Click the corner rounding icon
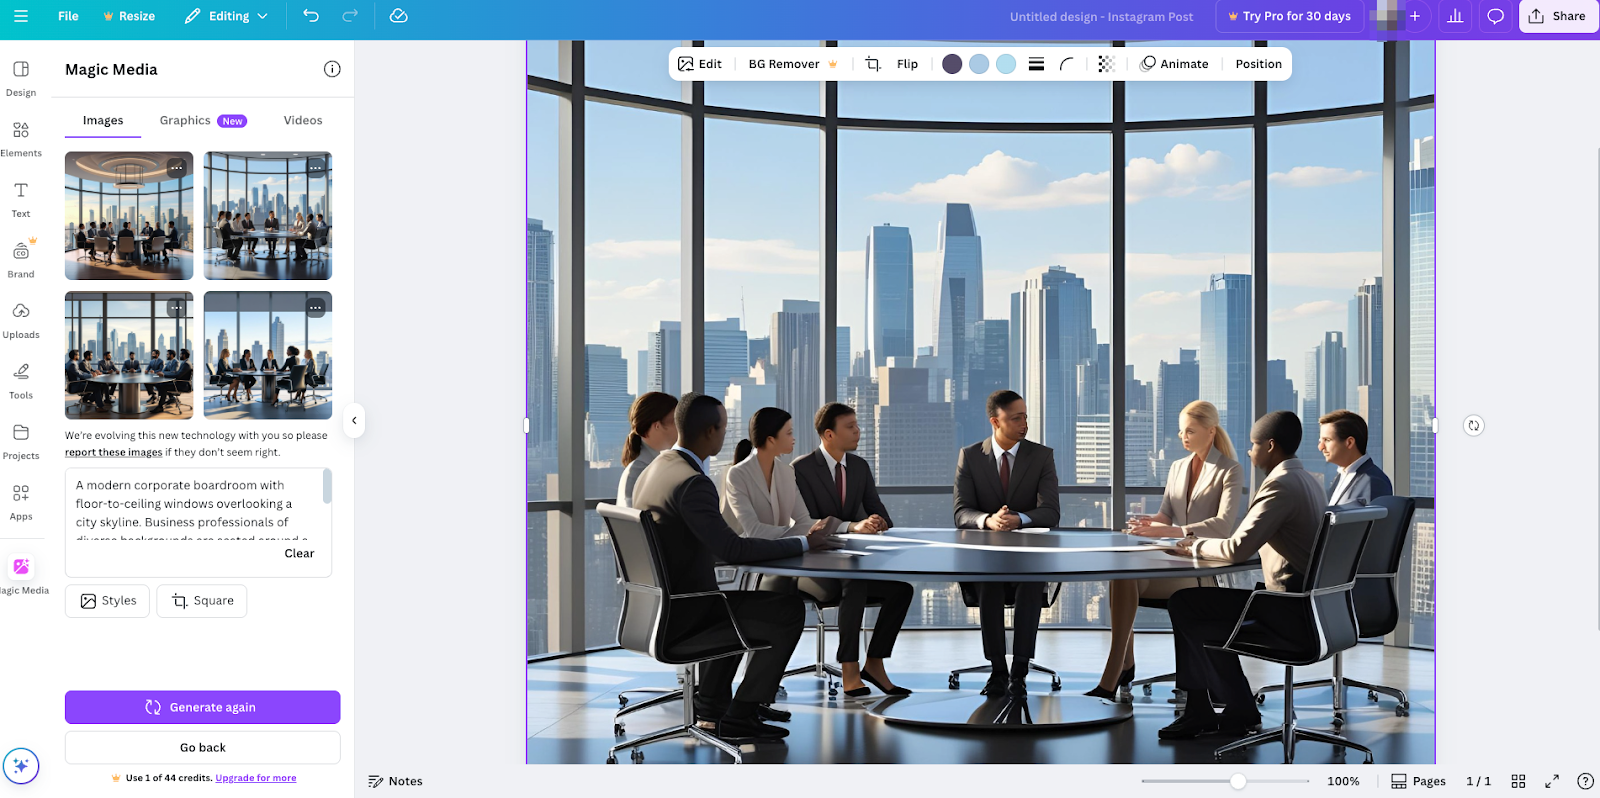The width and height of the screenshot is (1600, 798). pos(1067,64)
